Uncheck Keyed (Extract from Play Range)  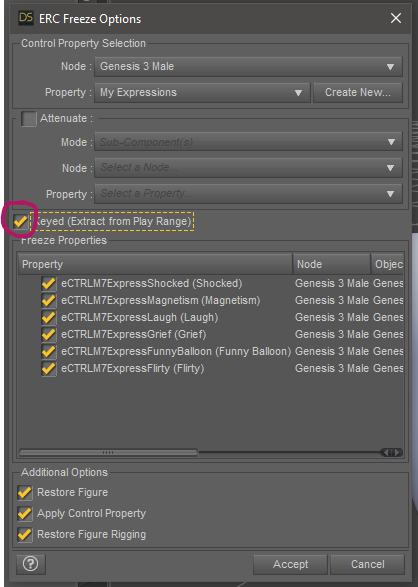click(20, 221)
